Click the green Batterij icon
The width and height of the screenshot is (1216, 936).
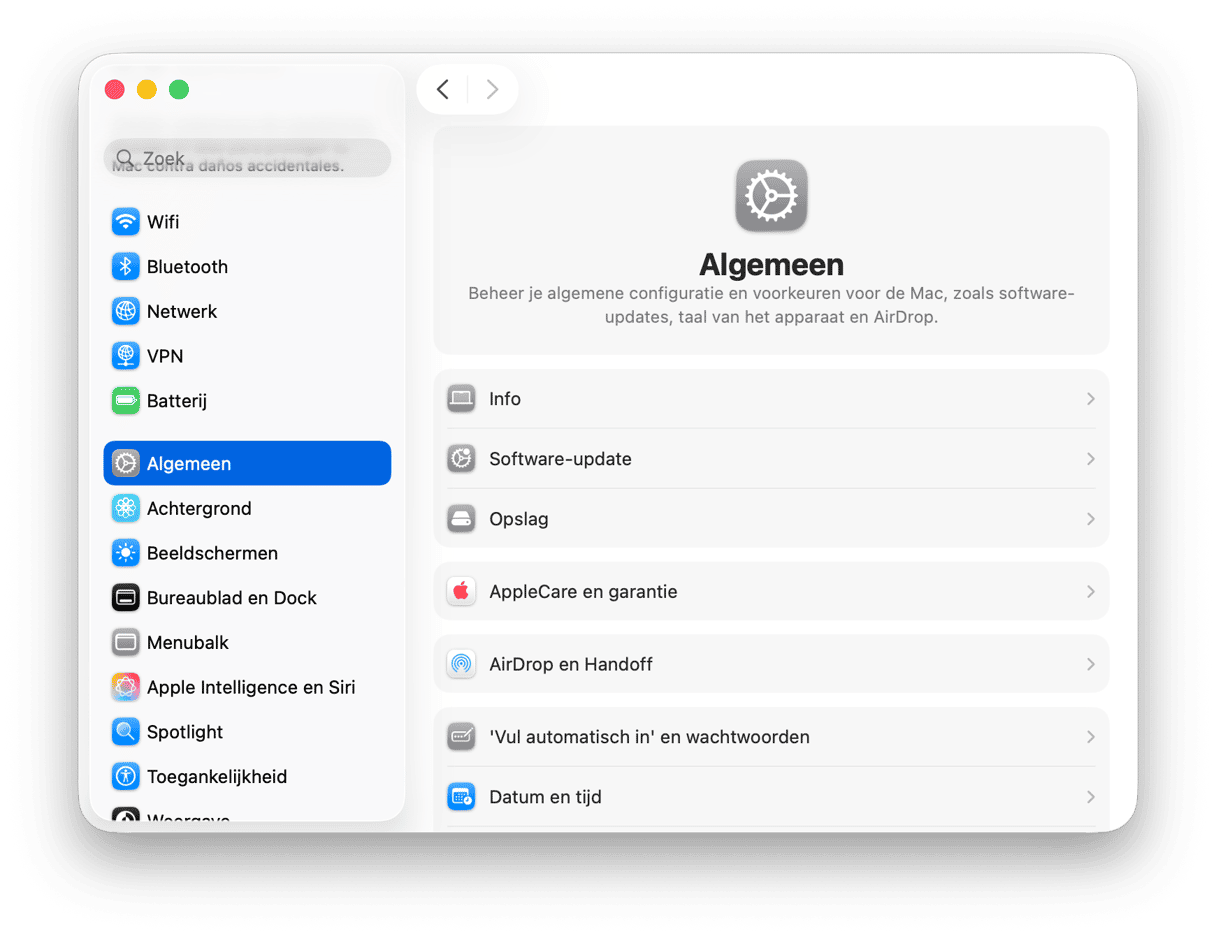tap(125, 401)
